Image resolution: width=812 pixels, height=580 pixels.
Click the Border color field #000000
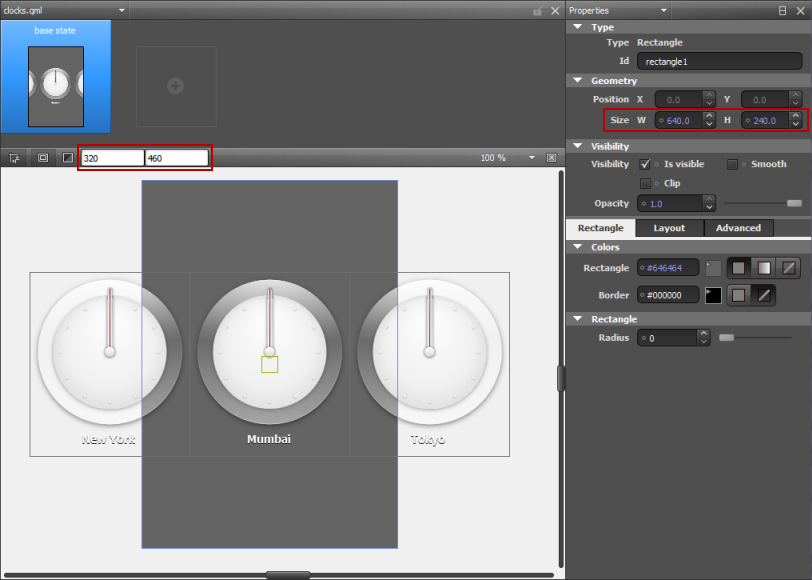(x=668, y=295)
